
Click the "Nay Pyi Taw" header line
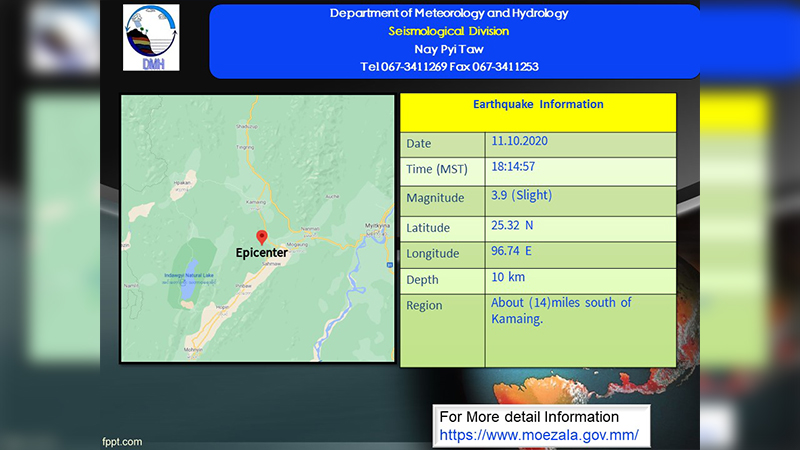[449, 49]
